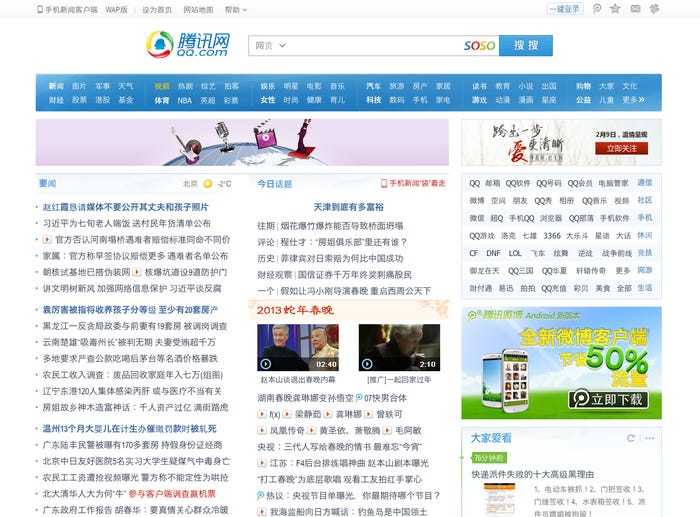This screenshot has width=700, height=517.
Task: Open the Tencent Weibo icon in top bar
Action: click(596, 8)
